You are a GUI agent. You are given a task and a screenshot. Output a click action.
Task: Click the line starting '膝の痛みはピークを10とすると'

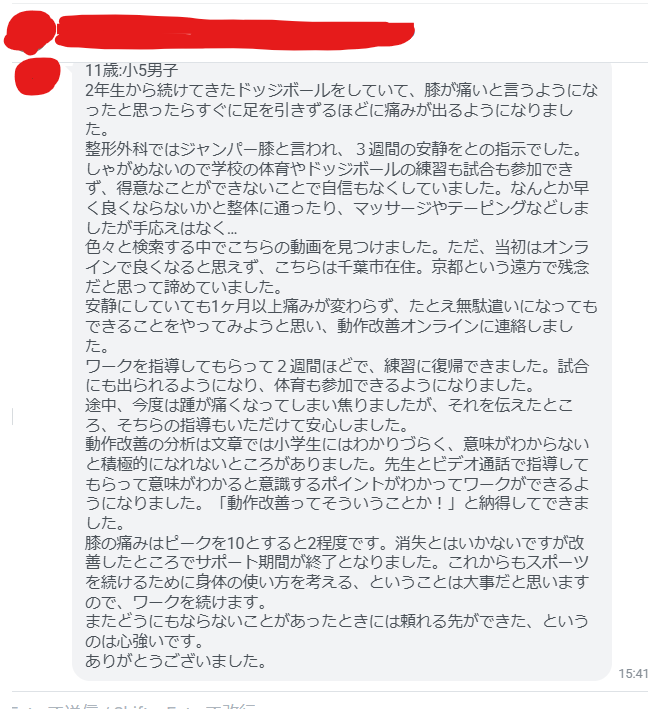point(335,543)
